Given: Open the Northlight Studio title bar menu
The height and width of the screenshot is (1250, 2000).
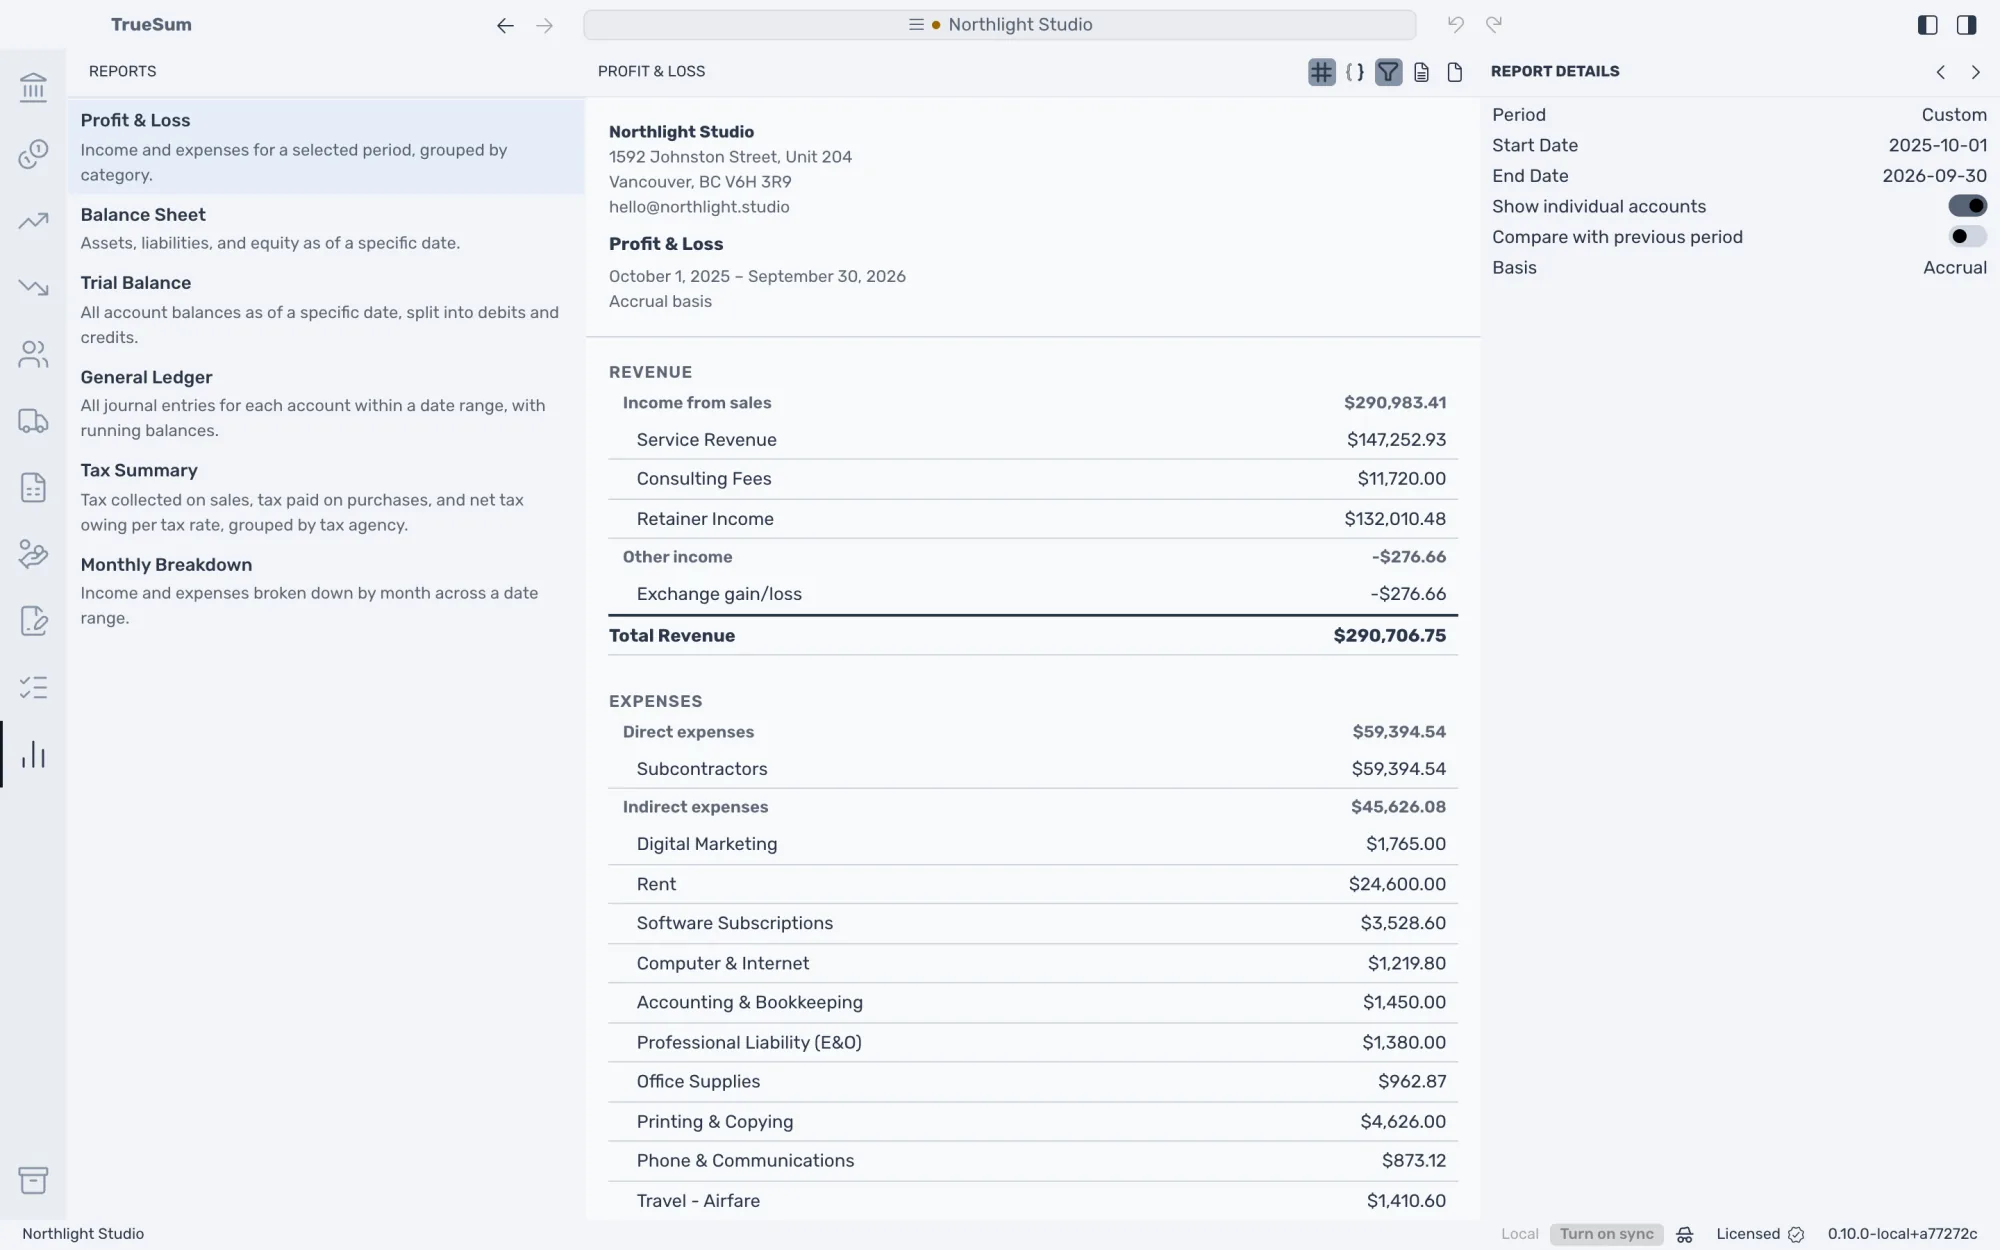Looking at the screenshot, I should [1000, 25].
